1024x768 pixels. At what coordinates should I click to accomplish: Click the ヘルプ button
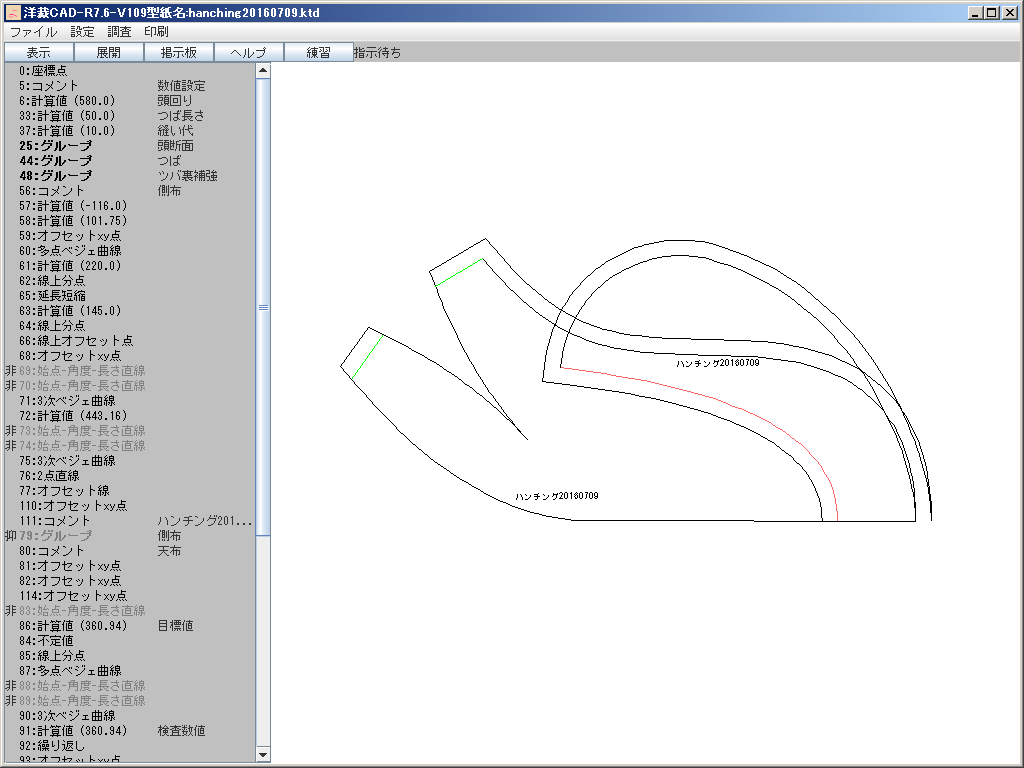(x=249, y=52)
